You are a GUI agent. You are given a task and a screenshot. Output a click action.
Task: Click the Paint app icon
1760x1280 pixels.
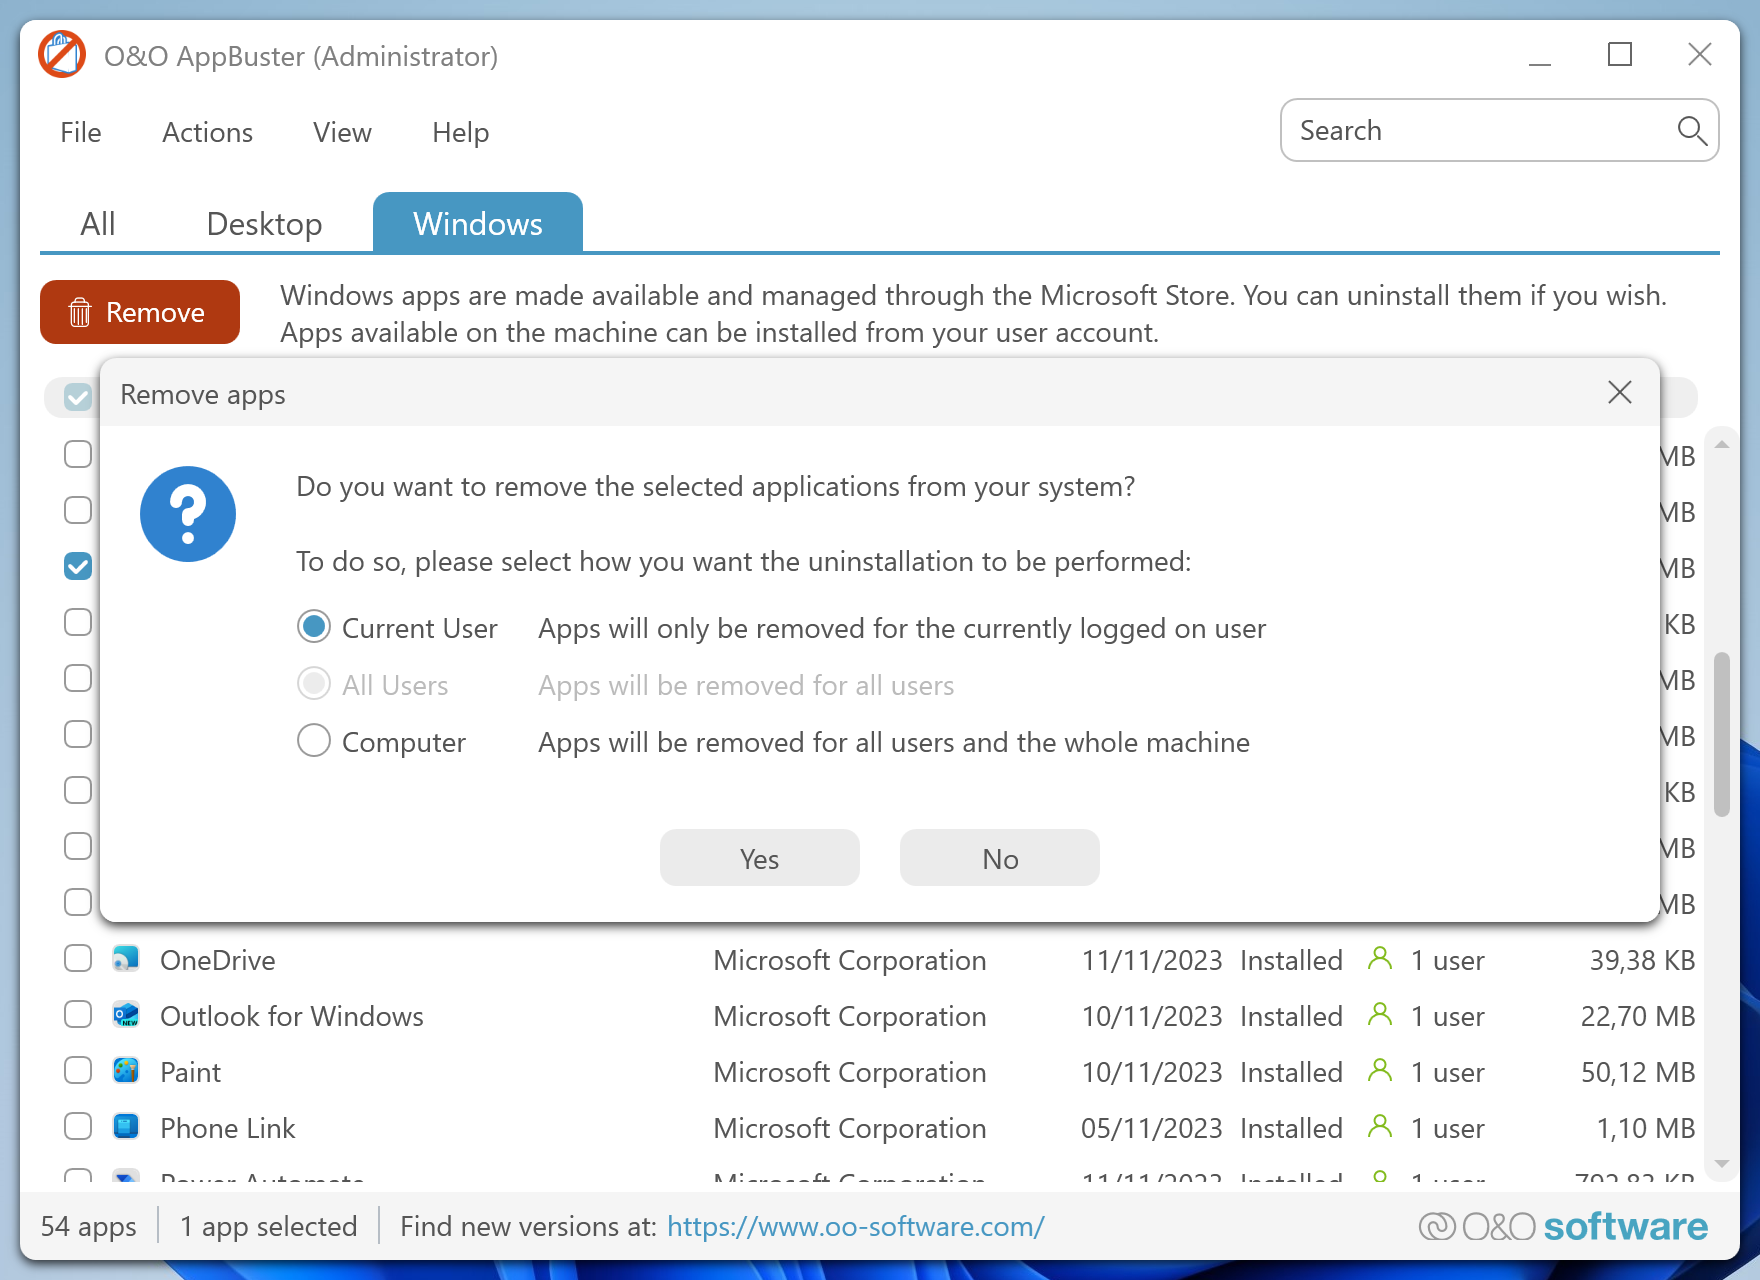tap(126, 1071)
